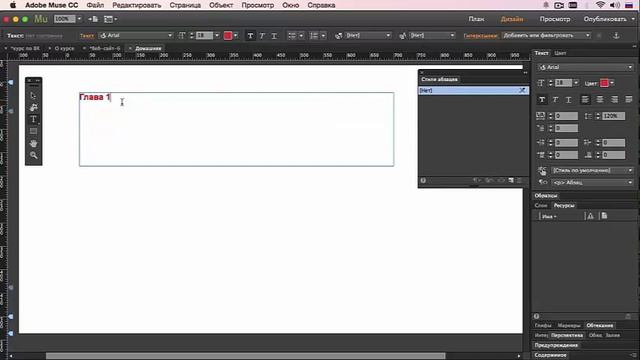This screenshot has width=640, height=360.
Task: Open the Файл menu
Action: (95, 5)
